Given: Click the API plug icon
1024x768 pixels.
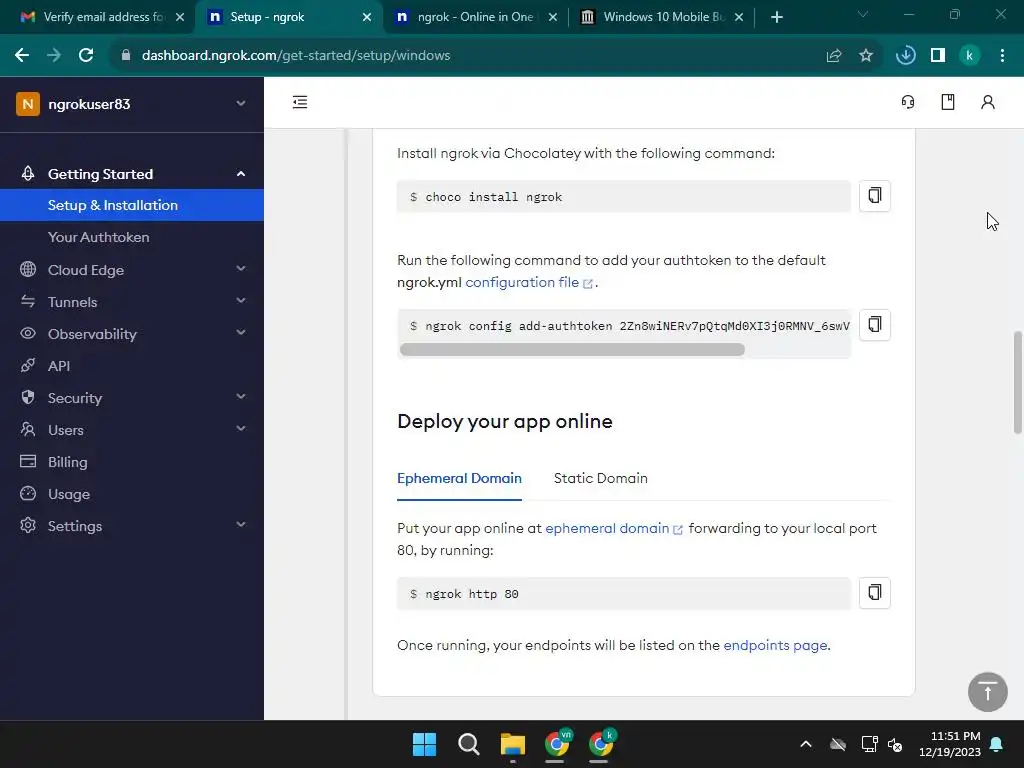Looking at the screenshot, I should pyautogui.click(x=27, y=365).
